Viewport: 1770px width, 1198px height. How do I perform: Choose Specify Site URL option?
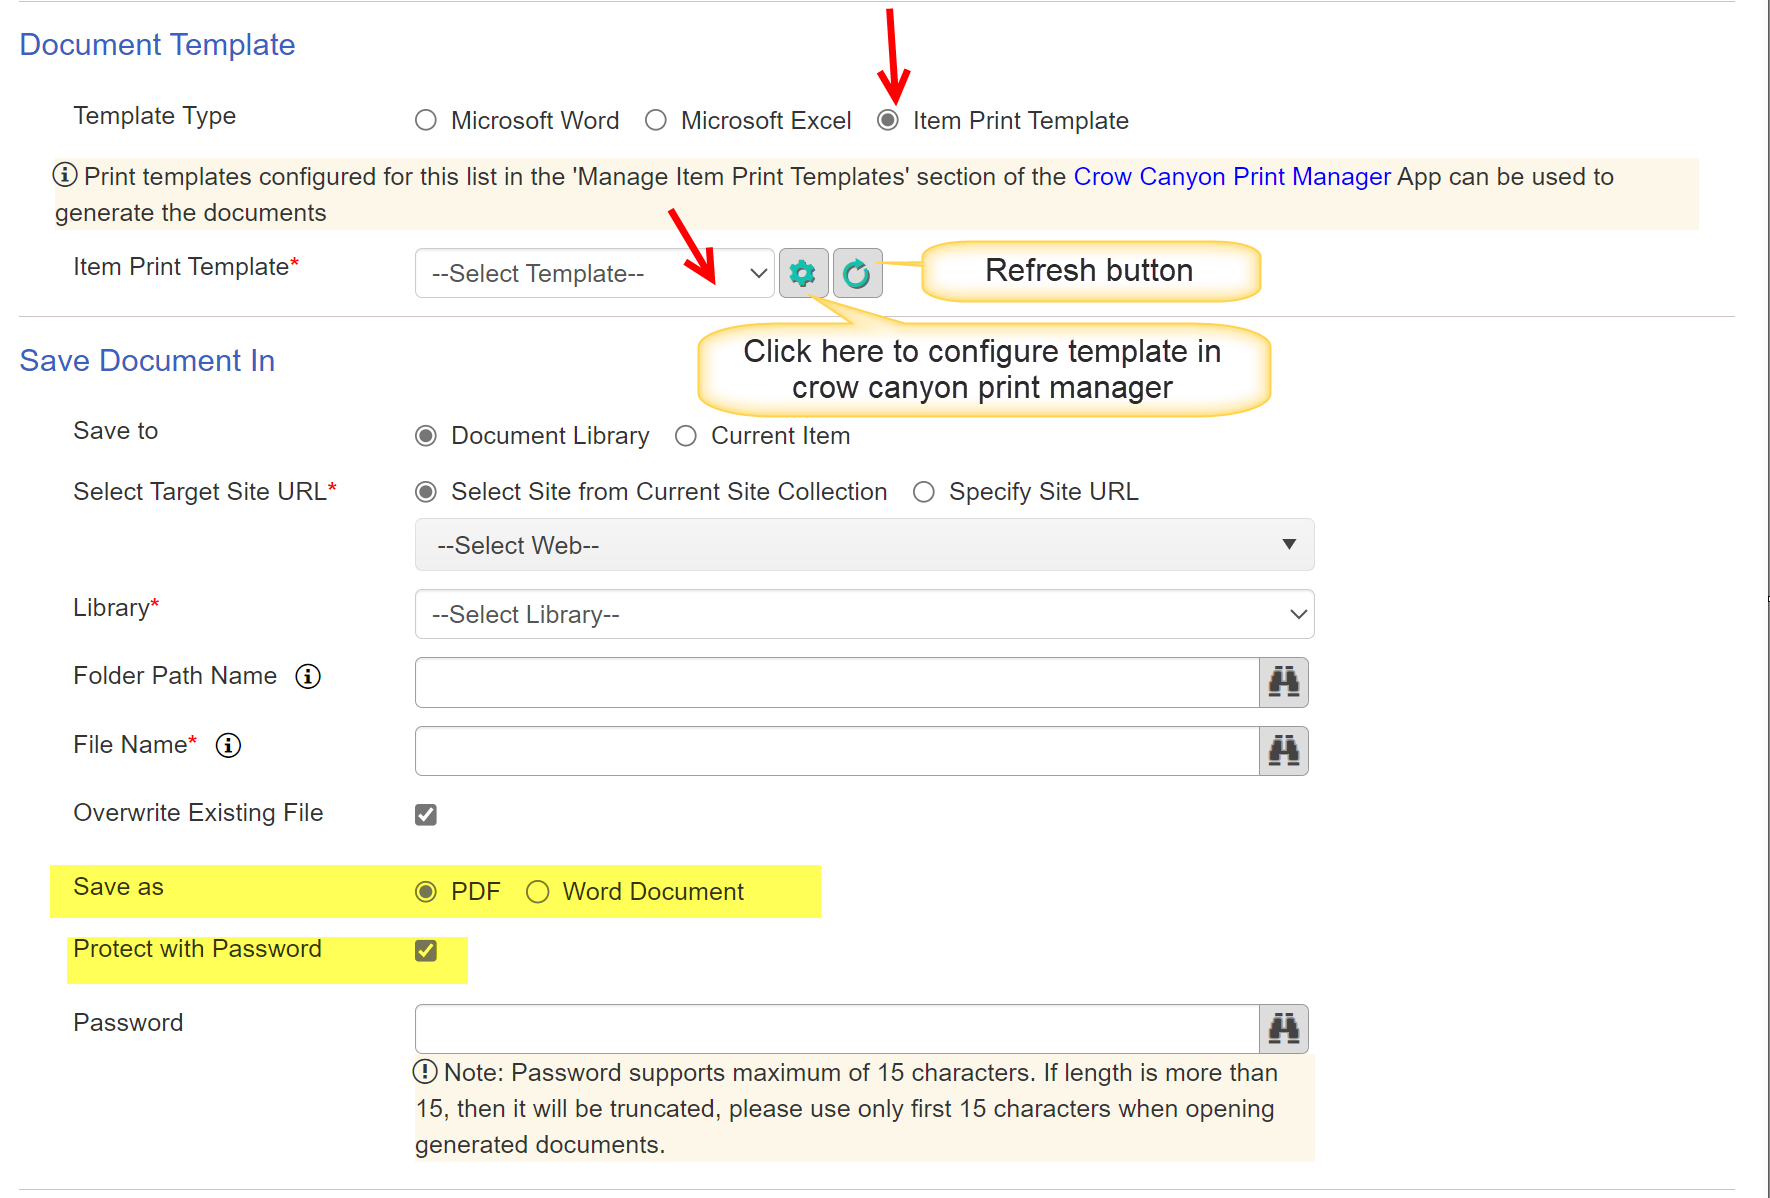(x=924, y=492)
